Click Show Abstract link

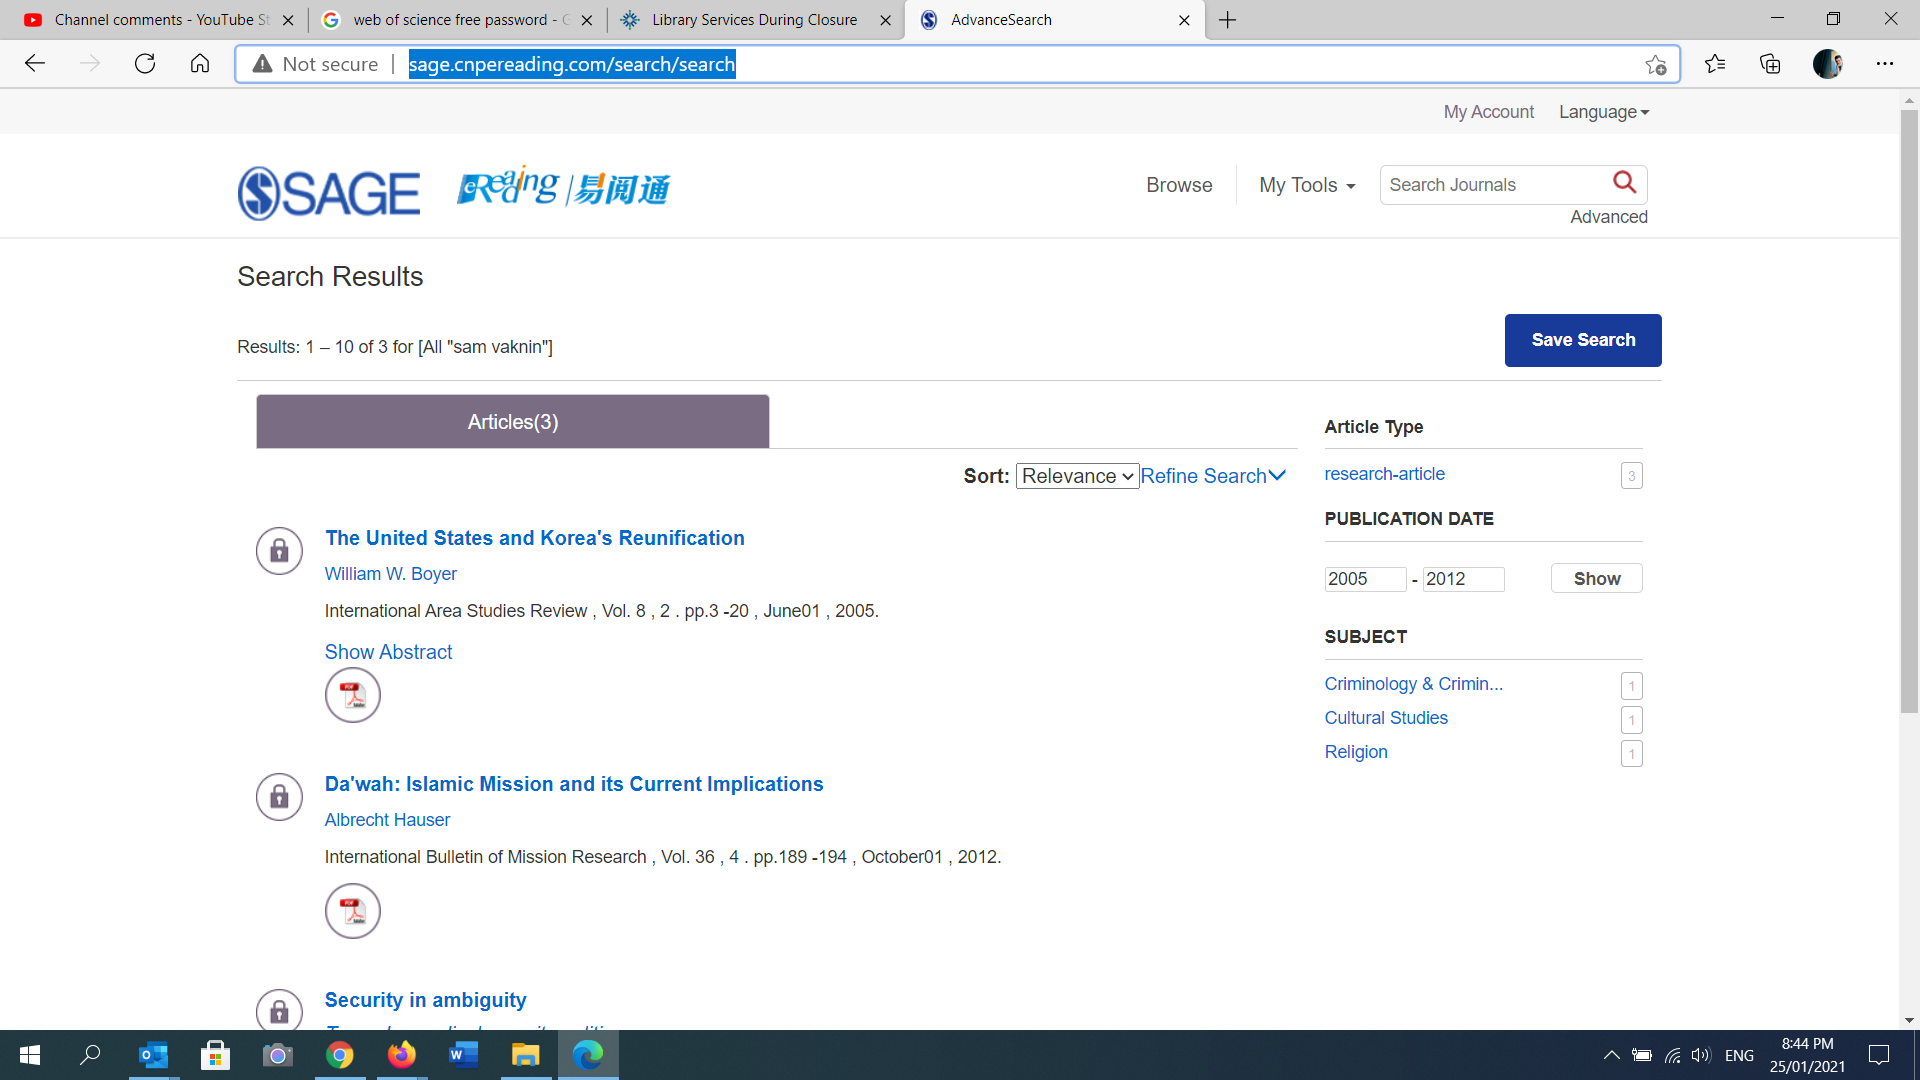[x=388, y=652]
